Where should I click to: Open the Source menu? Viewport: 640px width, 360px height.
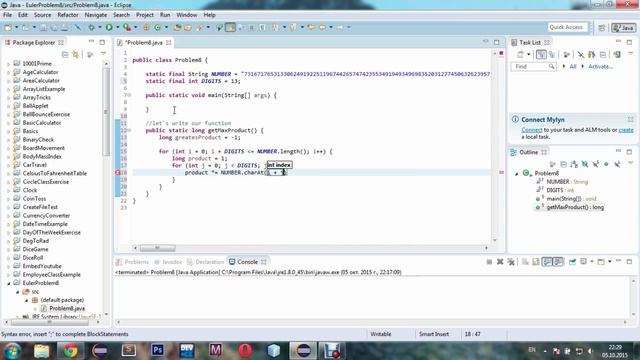point(42,15)
